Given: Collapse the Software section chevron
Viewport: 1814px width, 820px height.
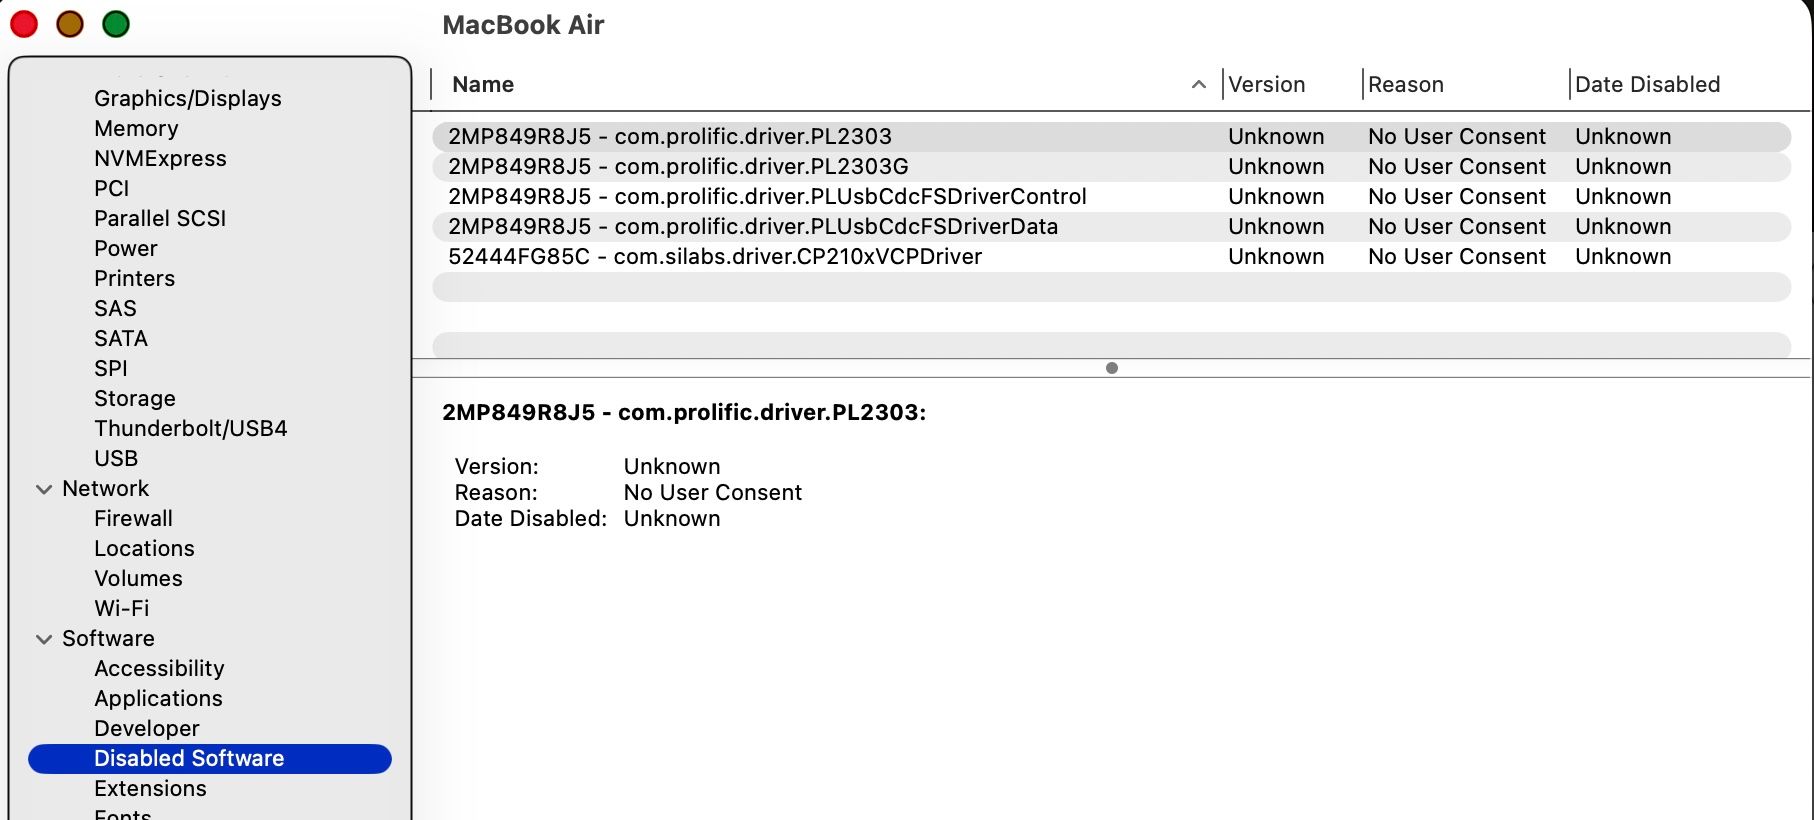Looking at the screenshot, I should pos(44,639).
